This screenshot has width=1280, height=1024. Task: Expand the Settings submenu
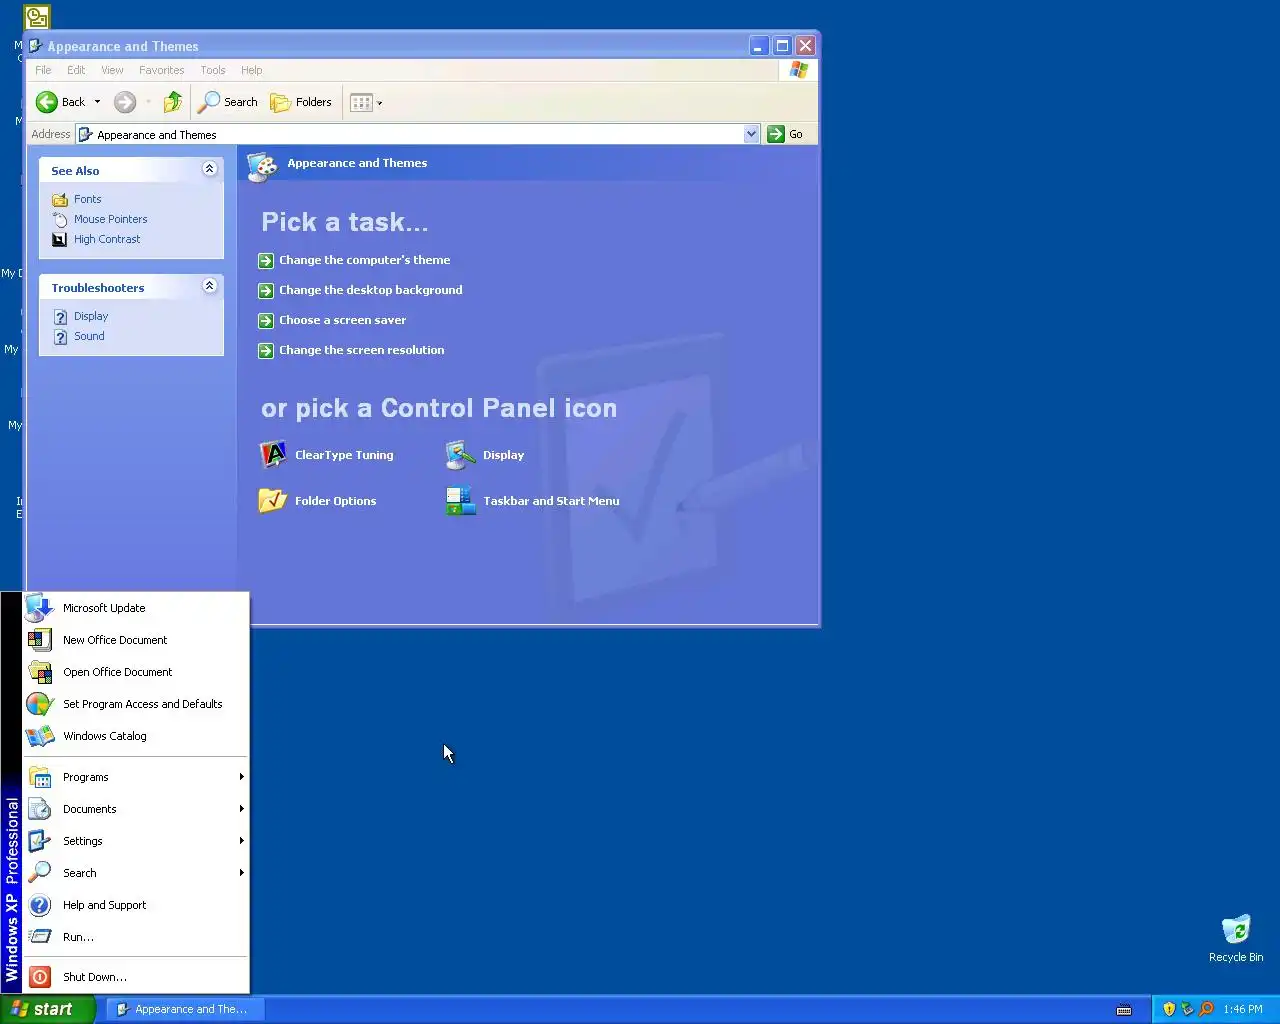136,841
